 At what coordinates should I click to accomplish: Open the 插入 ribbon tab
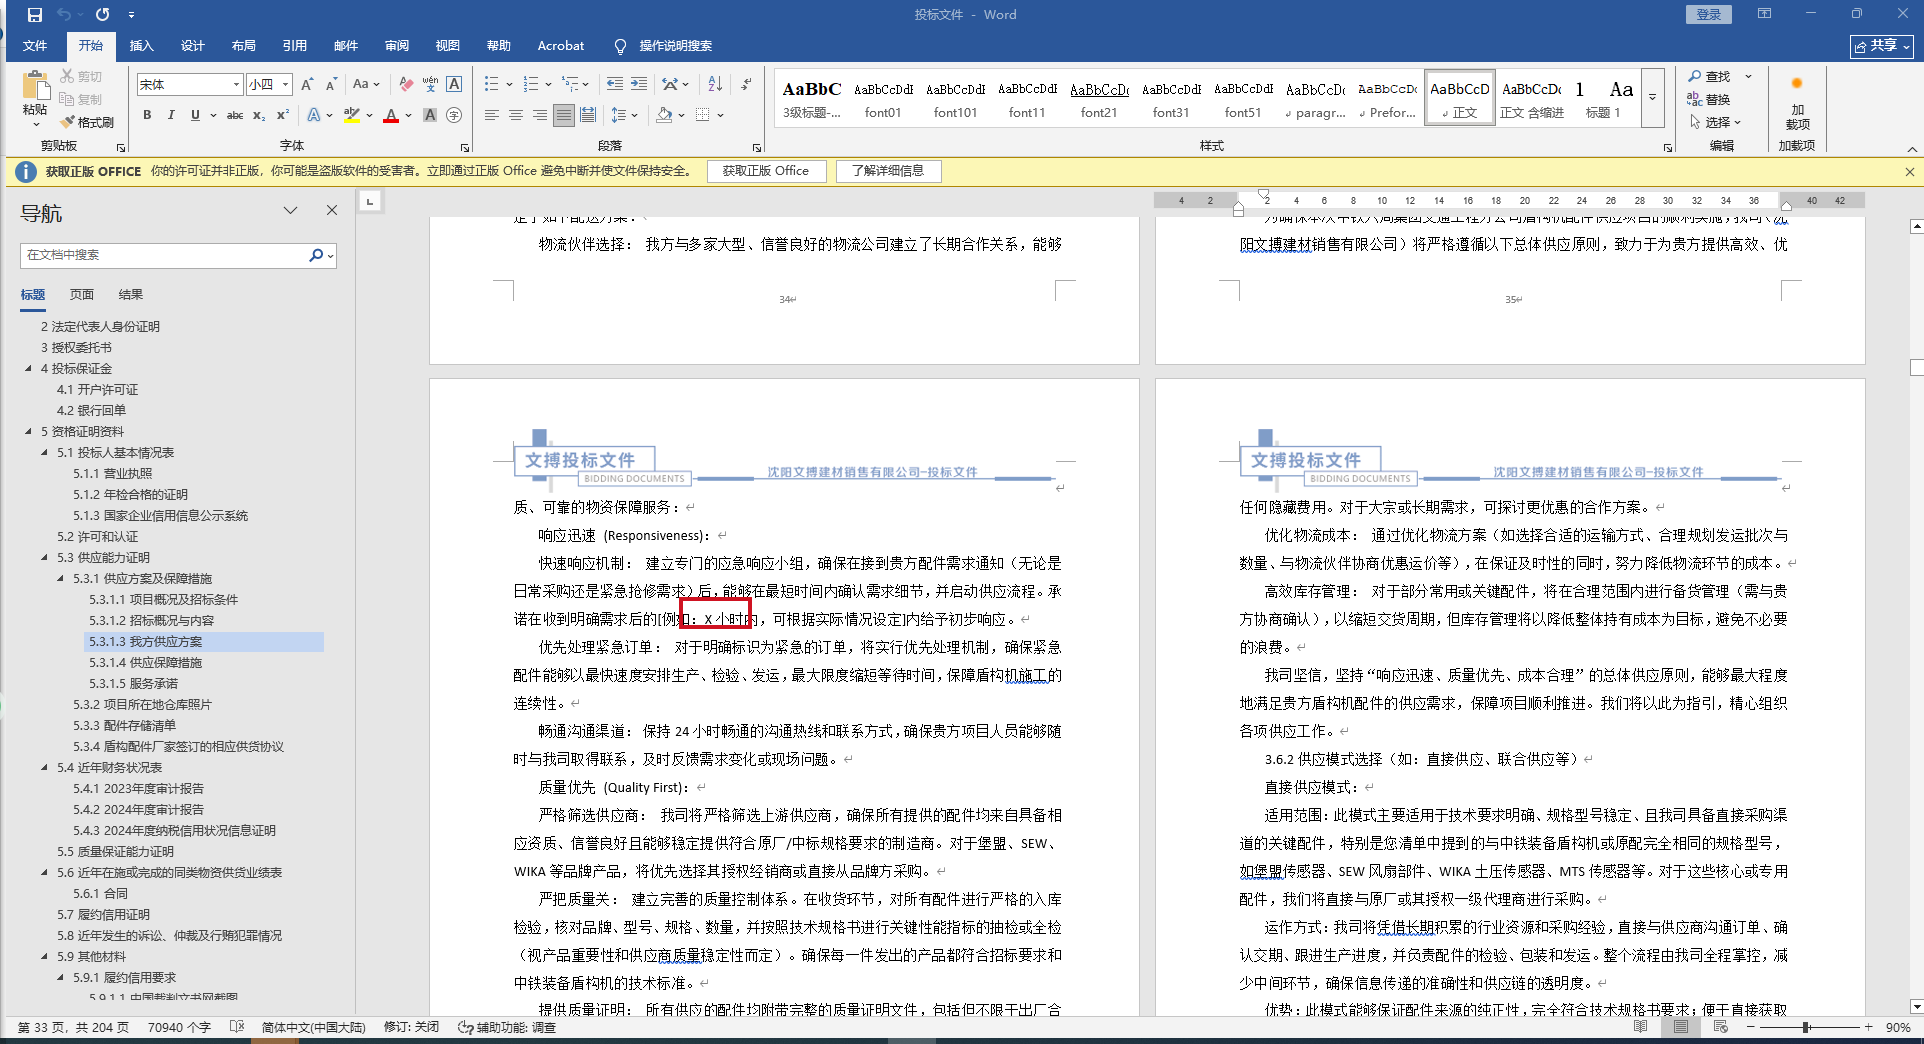(141, 46)
